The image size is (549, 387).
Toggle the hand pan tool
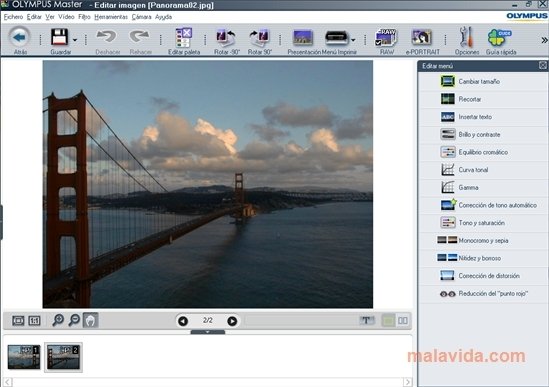point(90,320)
